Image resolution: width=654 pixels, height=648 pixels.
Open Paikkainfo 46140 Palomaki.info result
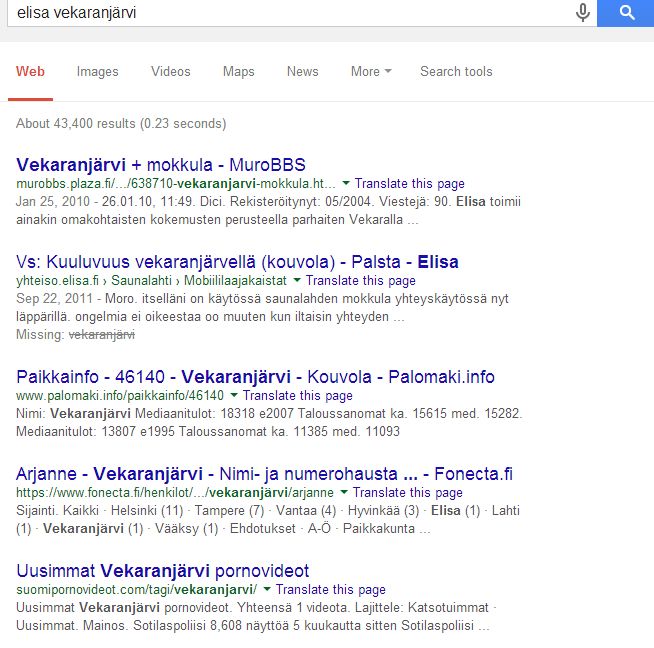255,377
